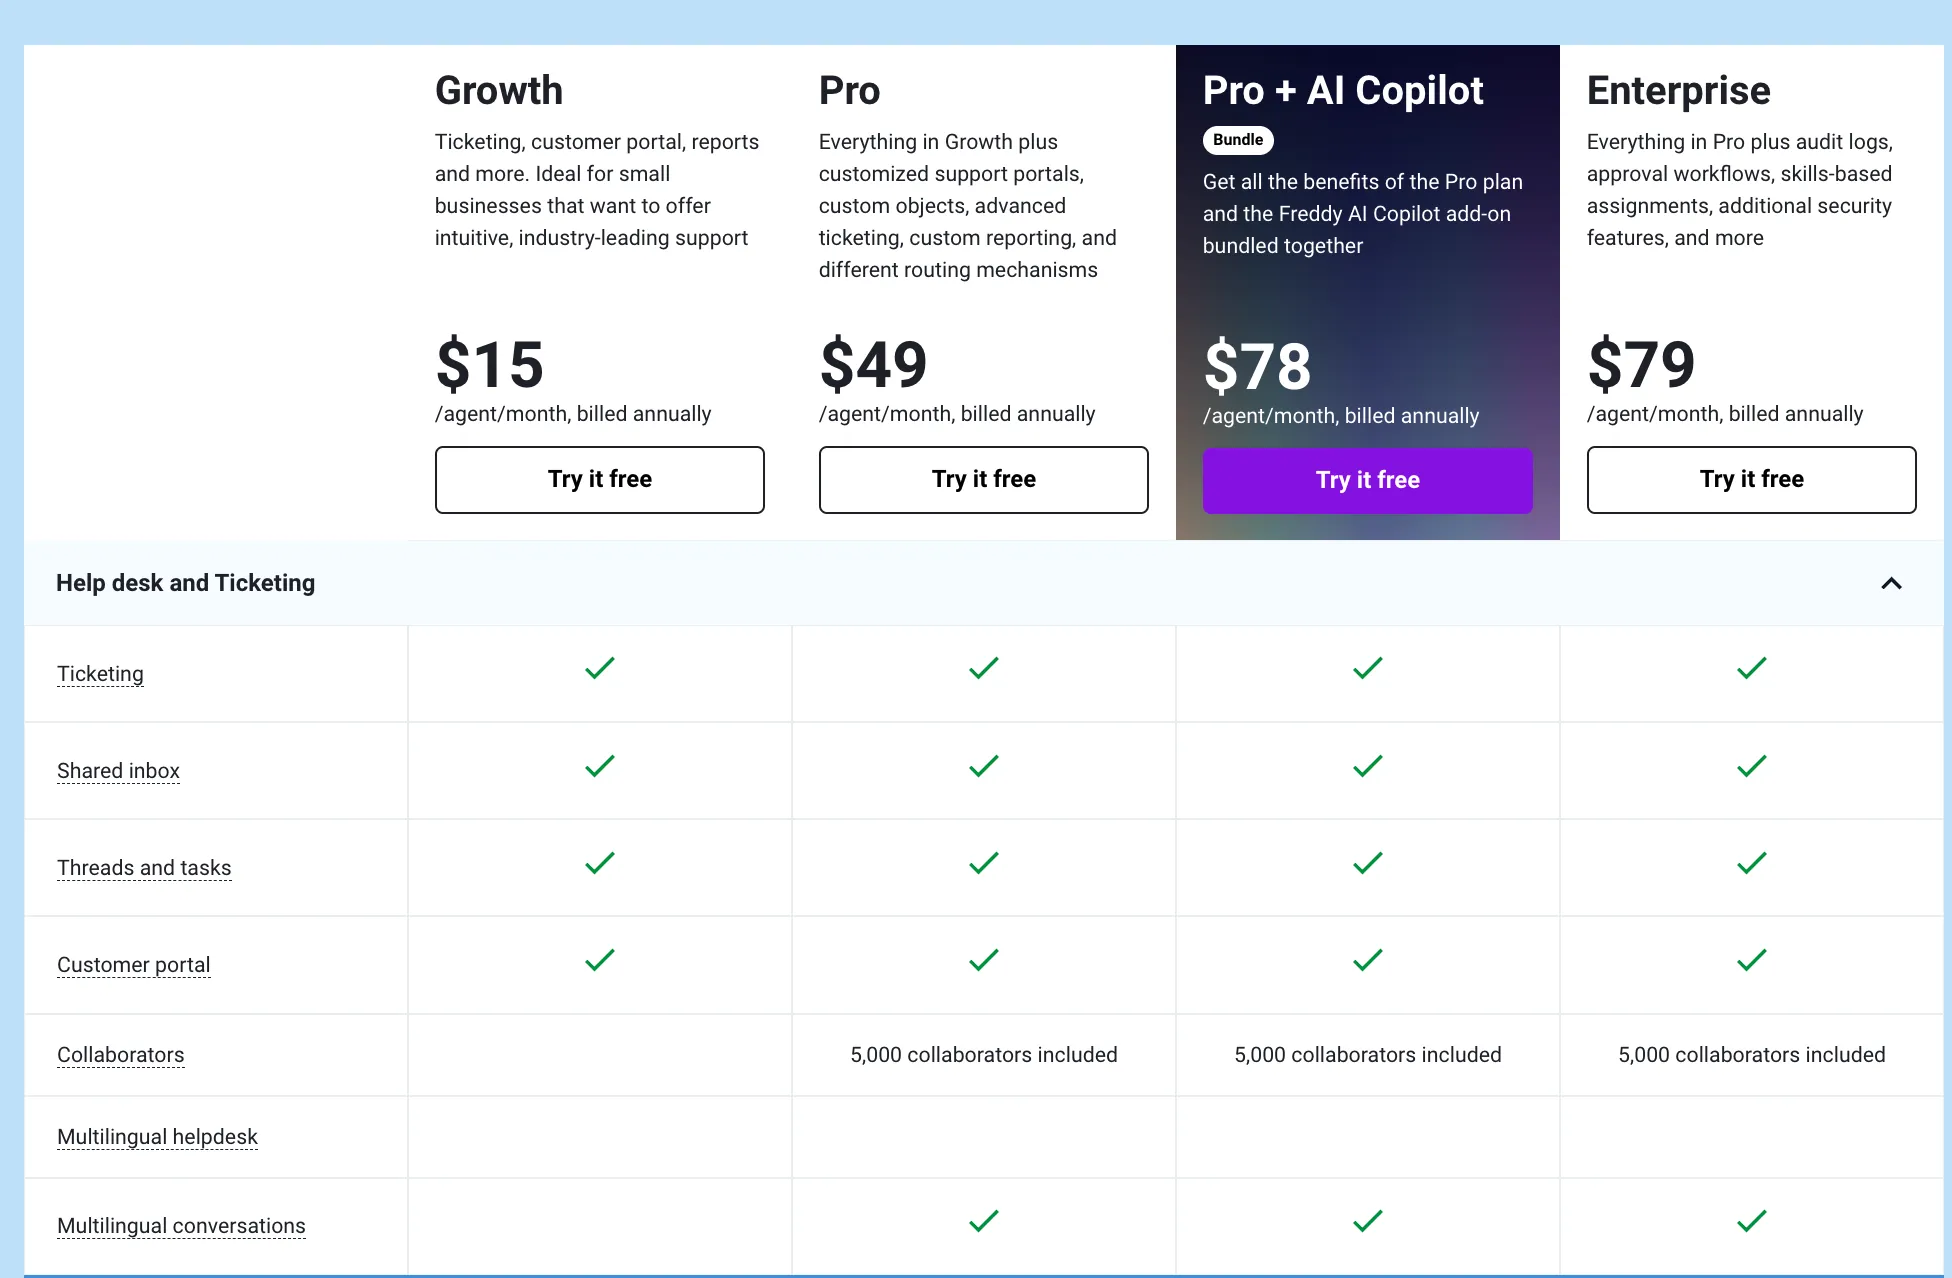This screenshot has width=1952, height=1278.
Task: Open the Collaborators feature link
Action: [x=120, y=1054]
